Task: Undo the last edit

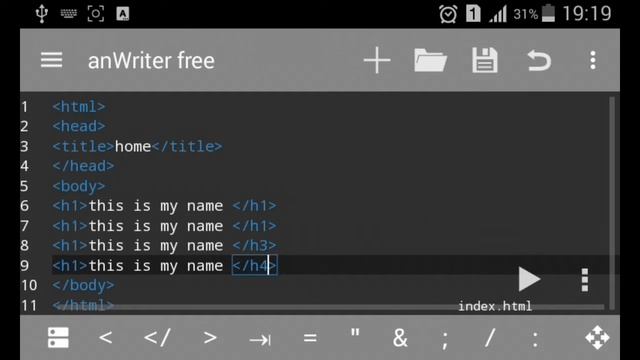Action: [539, 60]
